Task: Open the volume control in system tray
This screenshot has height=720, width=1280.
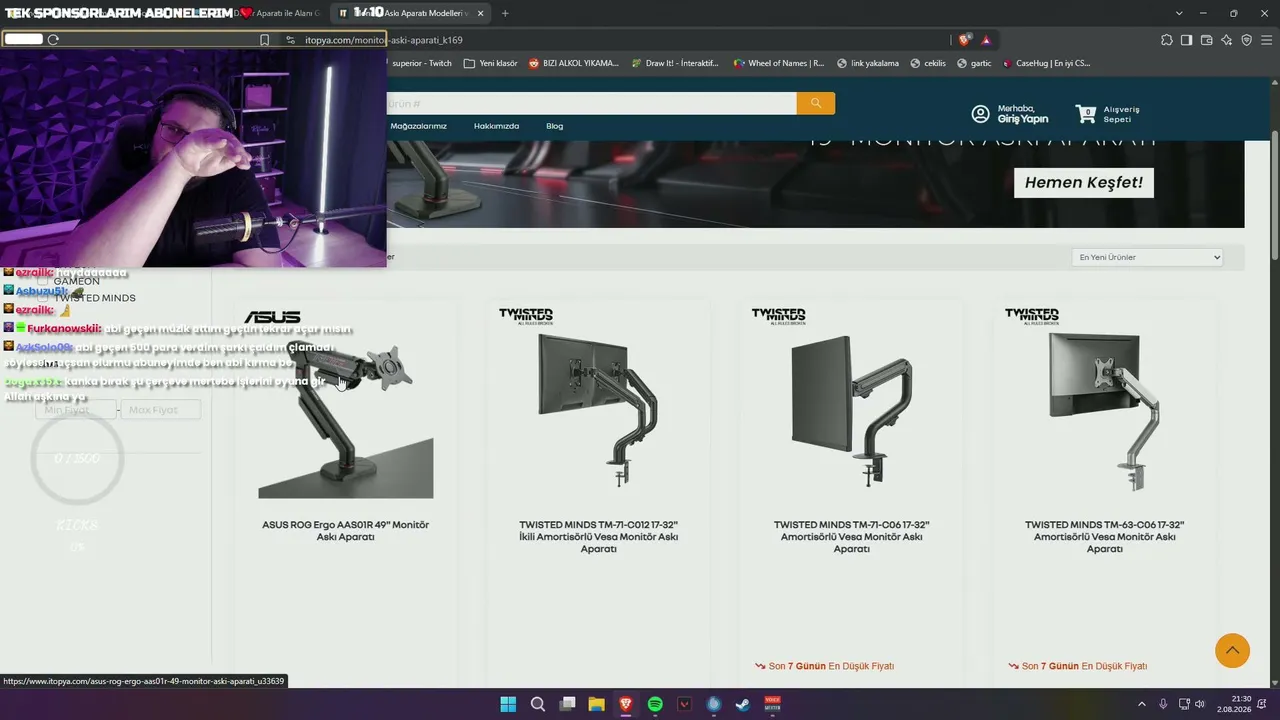Action: (1200, 704)
